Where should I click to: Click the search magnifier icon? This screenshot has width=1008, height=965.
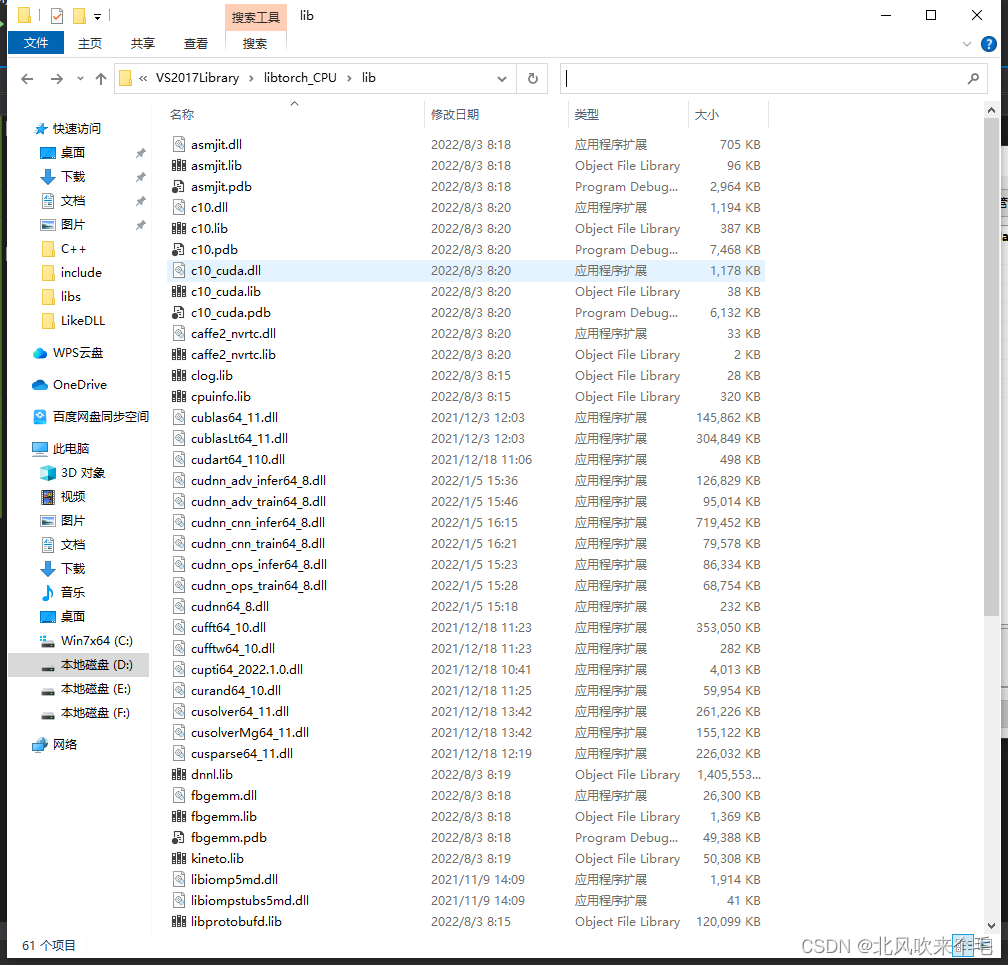pos(973,78)
